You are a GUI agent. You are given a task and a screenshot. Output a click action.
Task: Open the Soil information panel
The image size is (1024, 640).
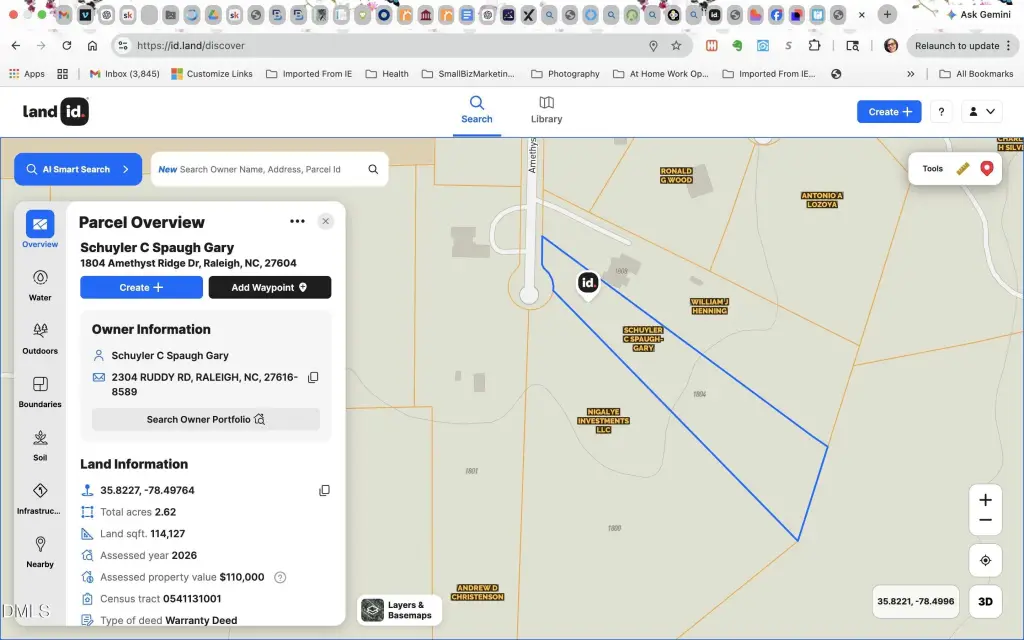[40, 445]
